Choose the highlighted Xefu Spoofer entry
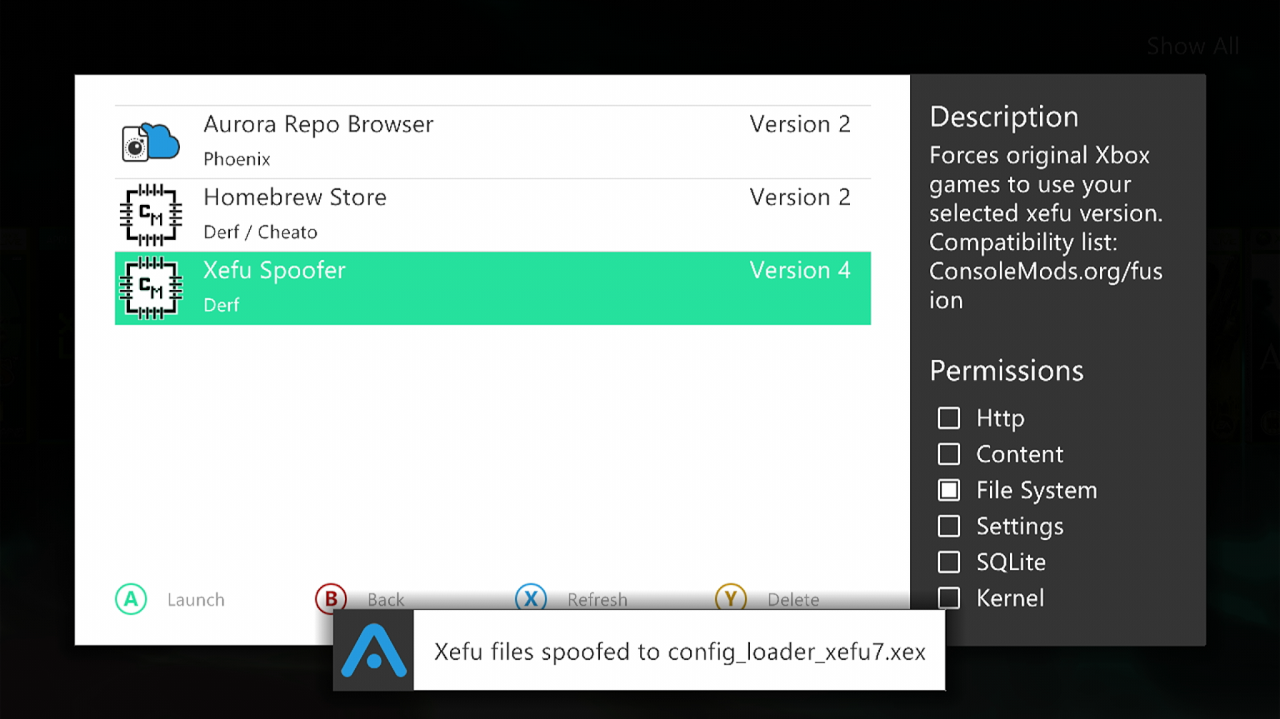This screenshot has width=1280, height=719. 492,288
